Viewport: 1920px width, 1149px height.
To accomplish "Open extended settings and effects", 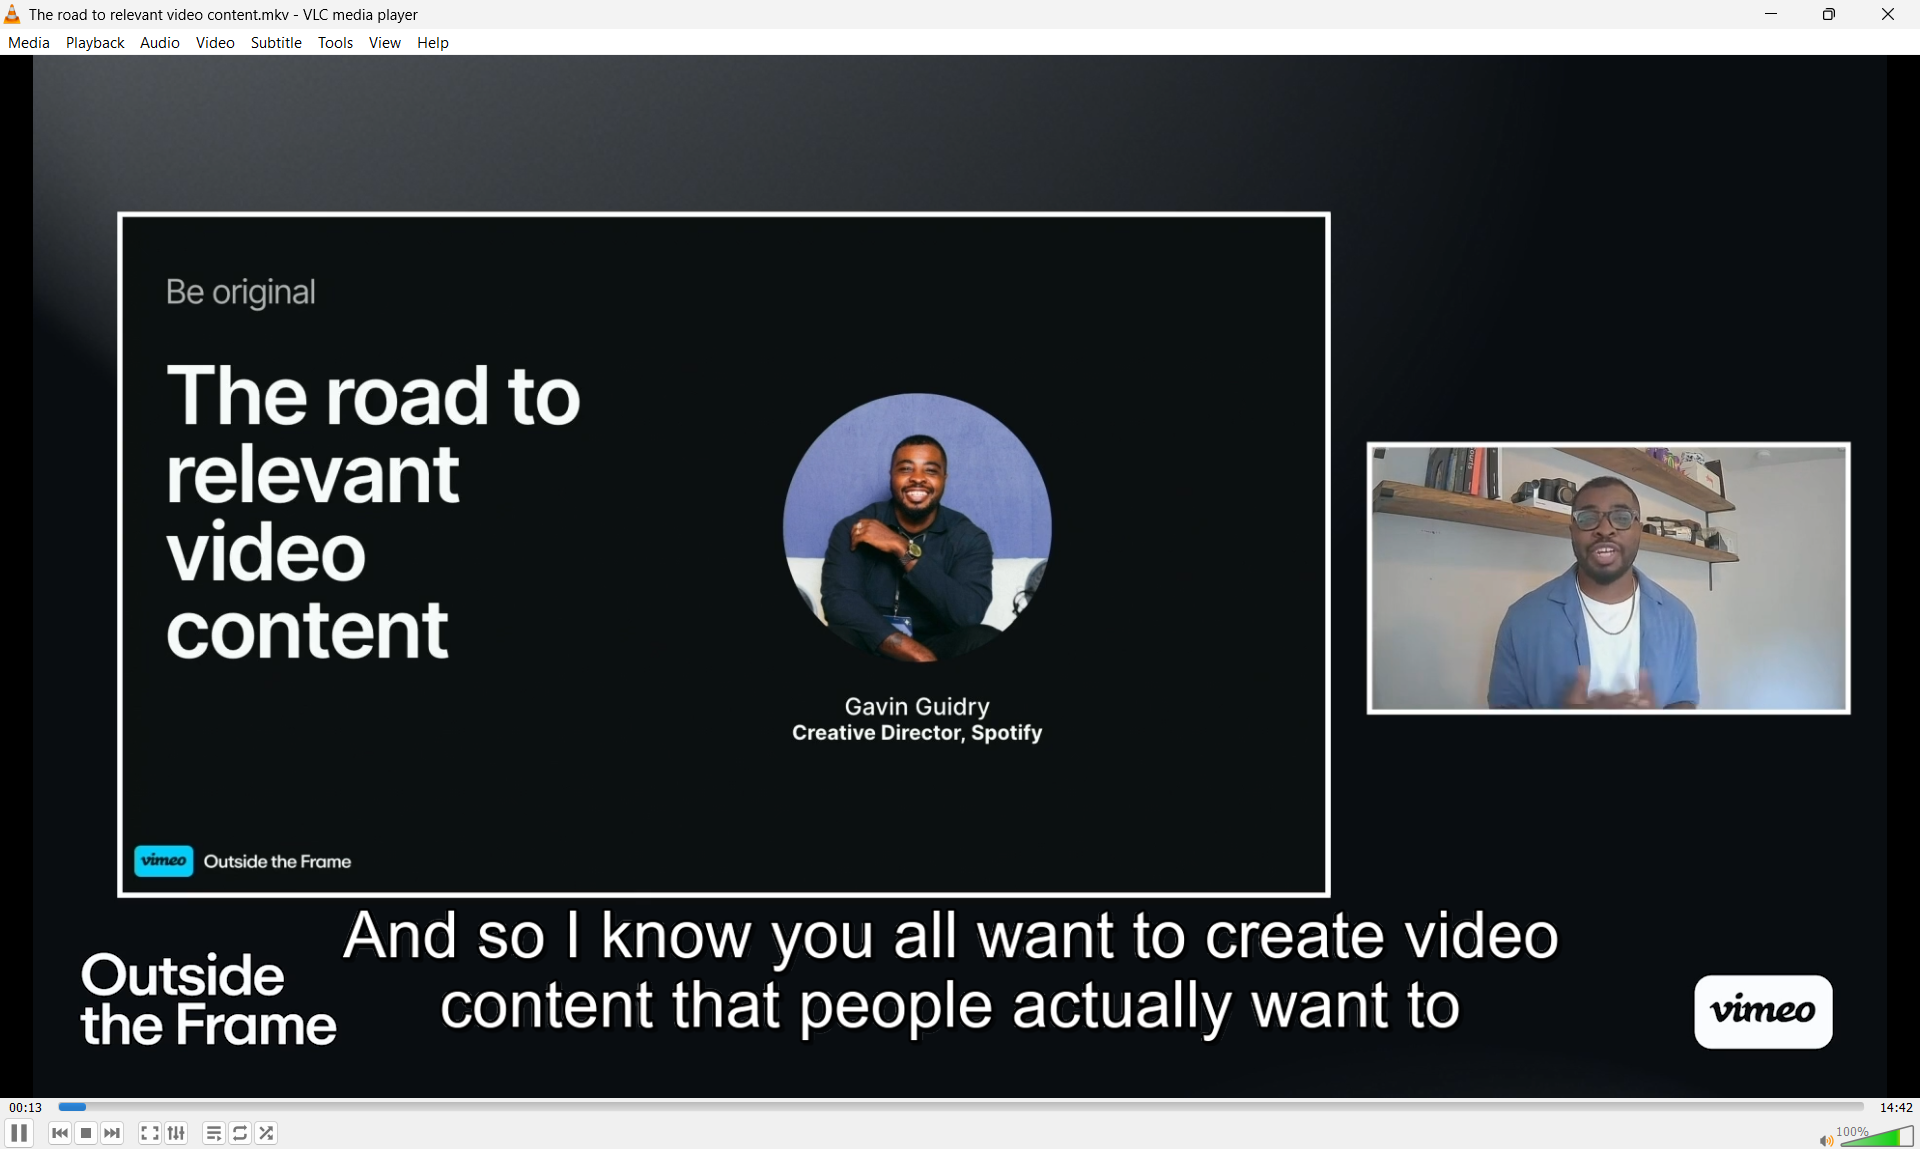I will coord(176,1133).
